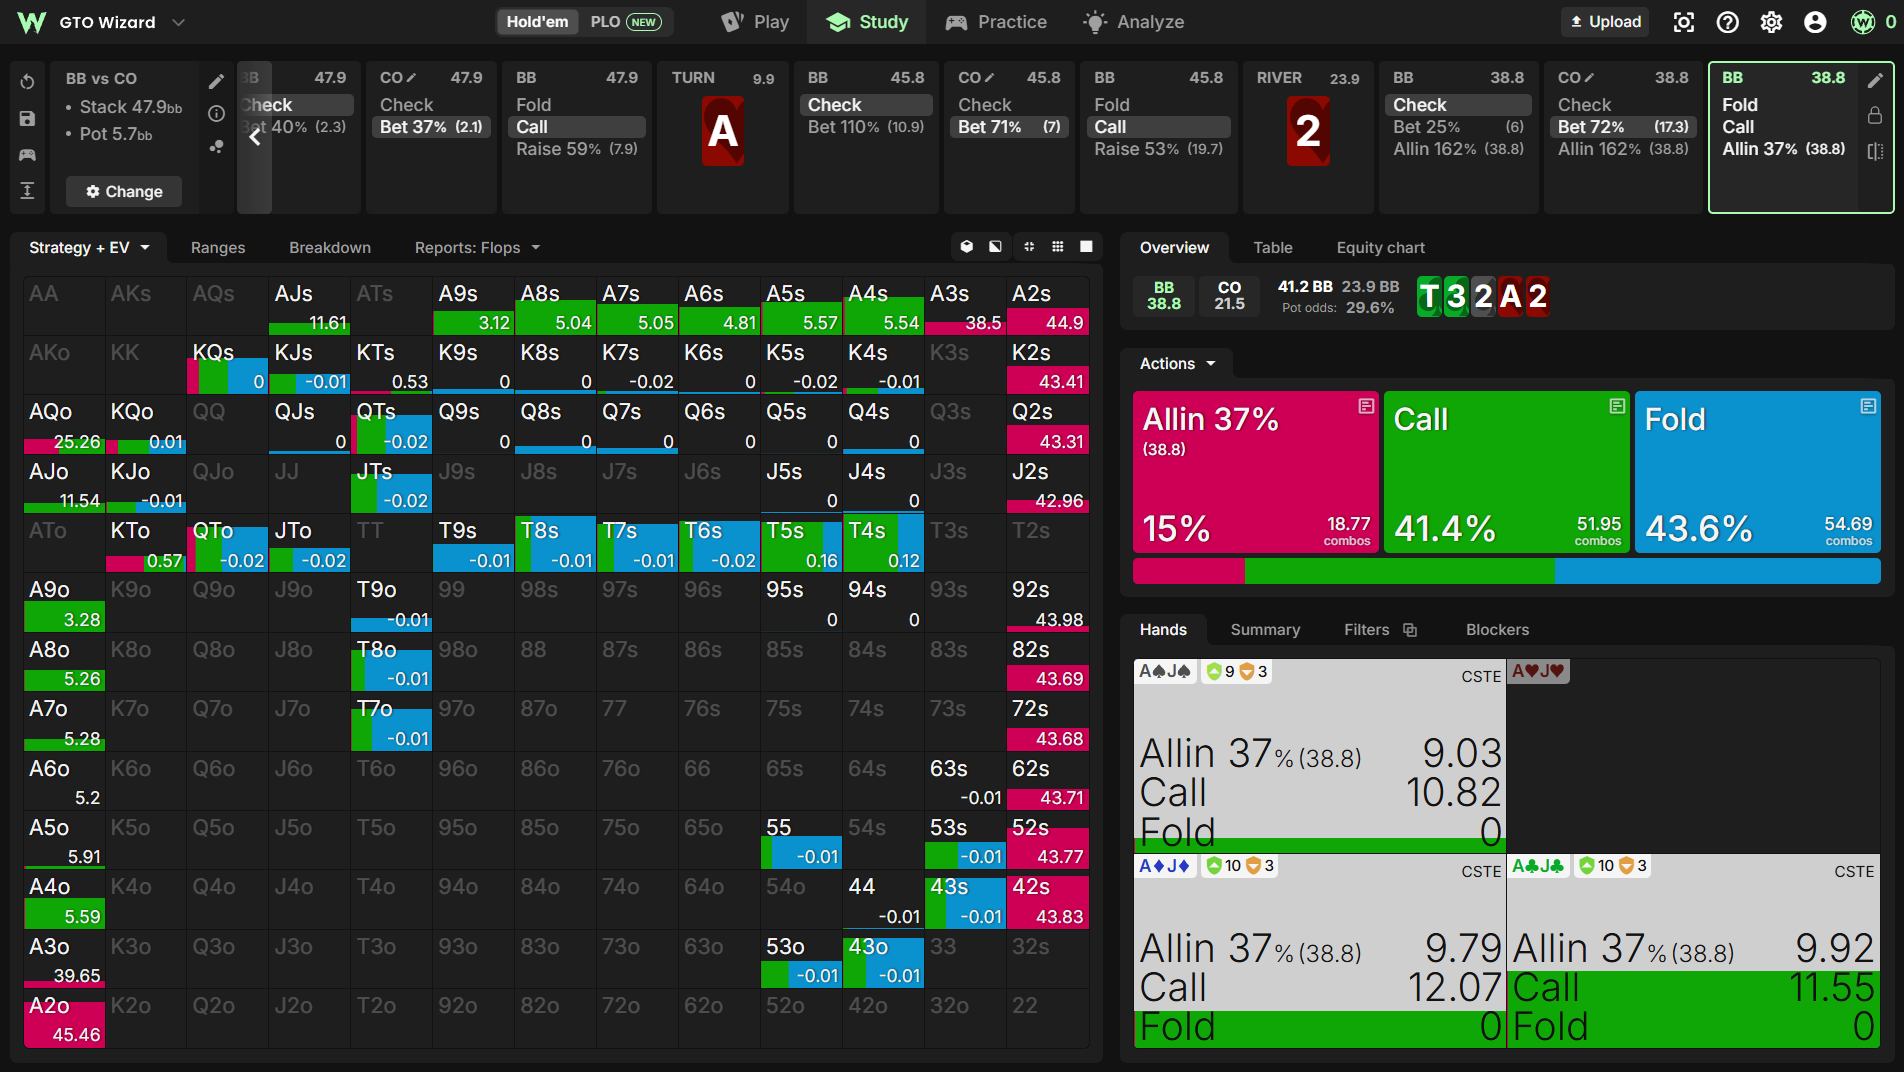Click the save floppy-disk icon
The height and width of the screenshot is (1072, 1904).
[28, 119]
